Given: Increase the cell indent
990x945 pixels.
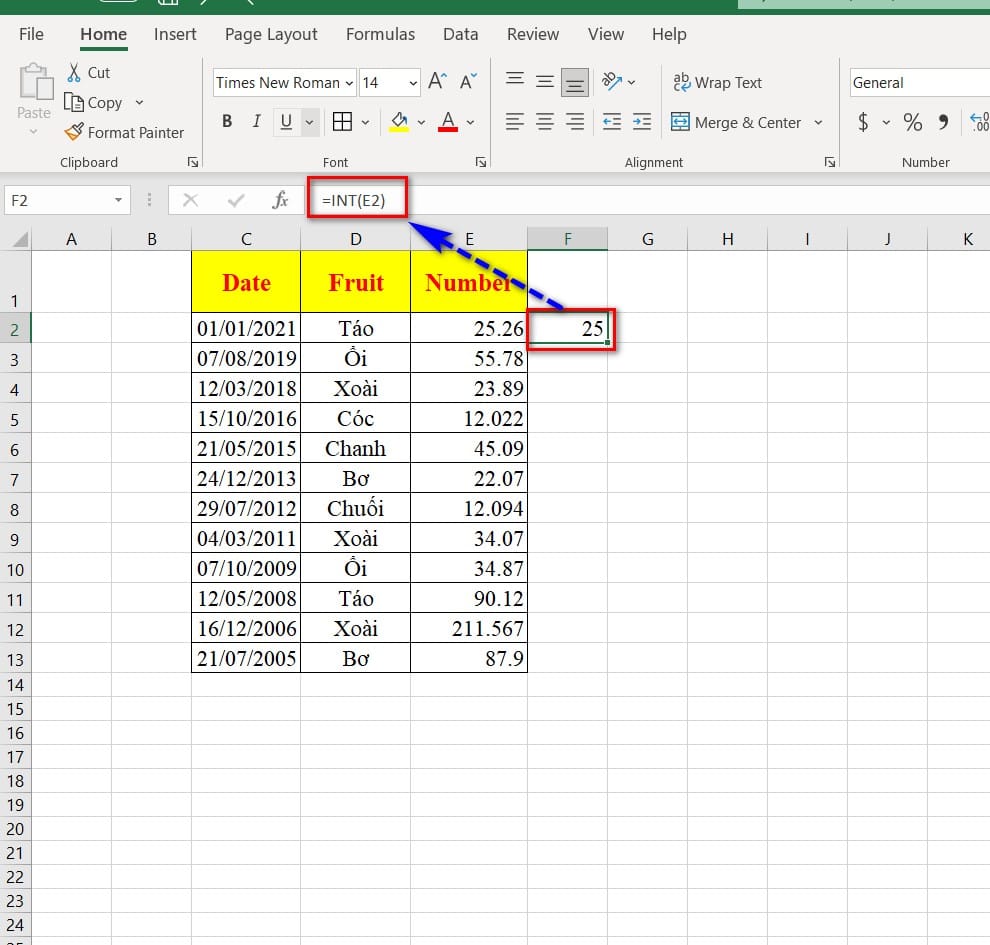Looking at the screenshot, I should 641,121.
